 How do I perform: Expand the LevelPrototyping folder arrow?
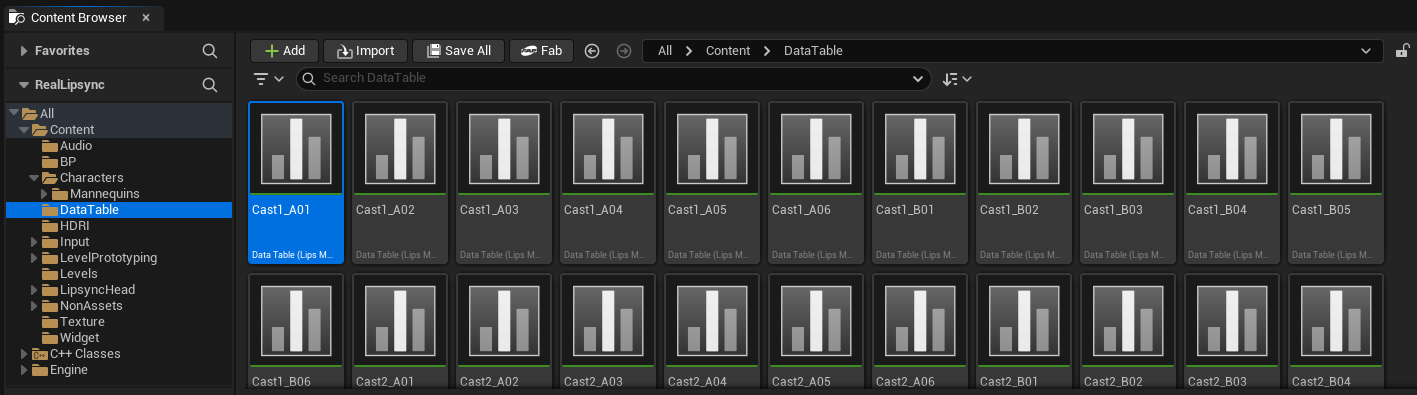coord(35,258)
